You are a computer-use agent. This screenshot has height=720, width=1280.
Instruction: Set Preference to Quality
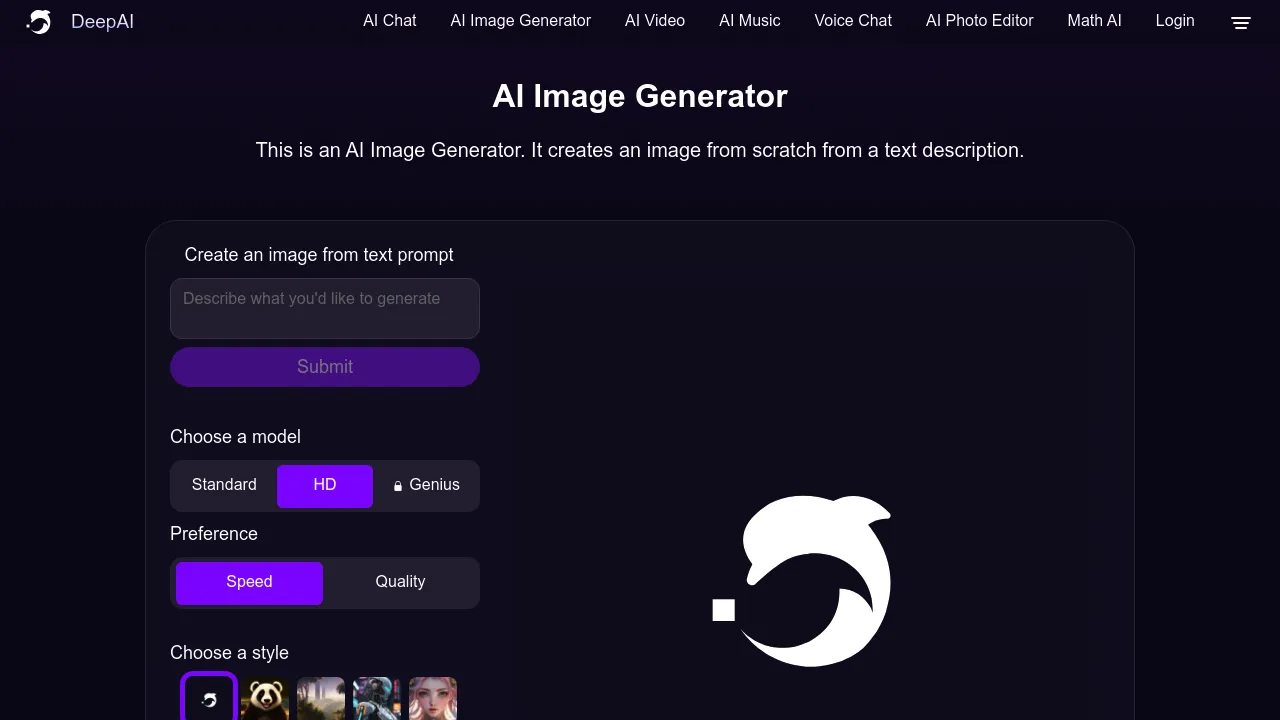pyautogui.click(x=400, y=582)
